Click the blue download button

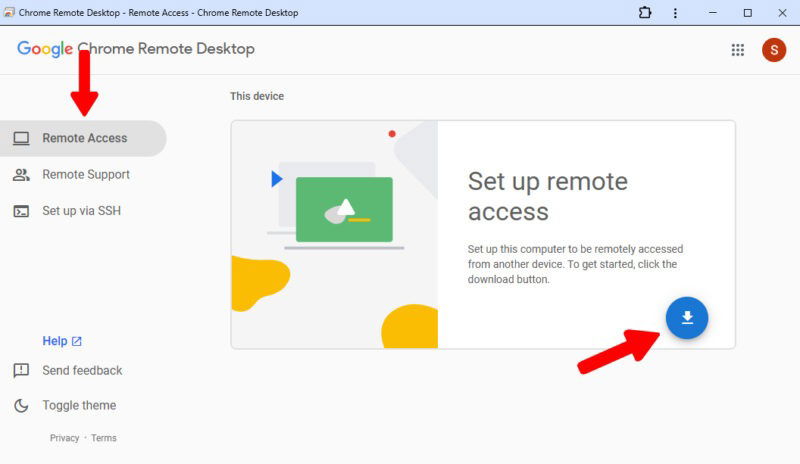click(687, 318)
